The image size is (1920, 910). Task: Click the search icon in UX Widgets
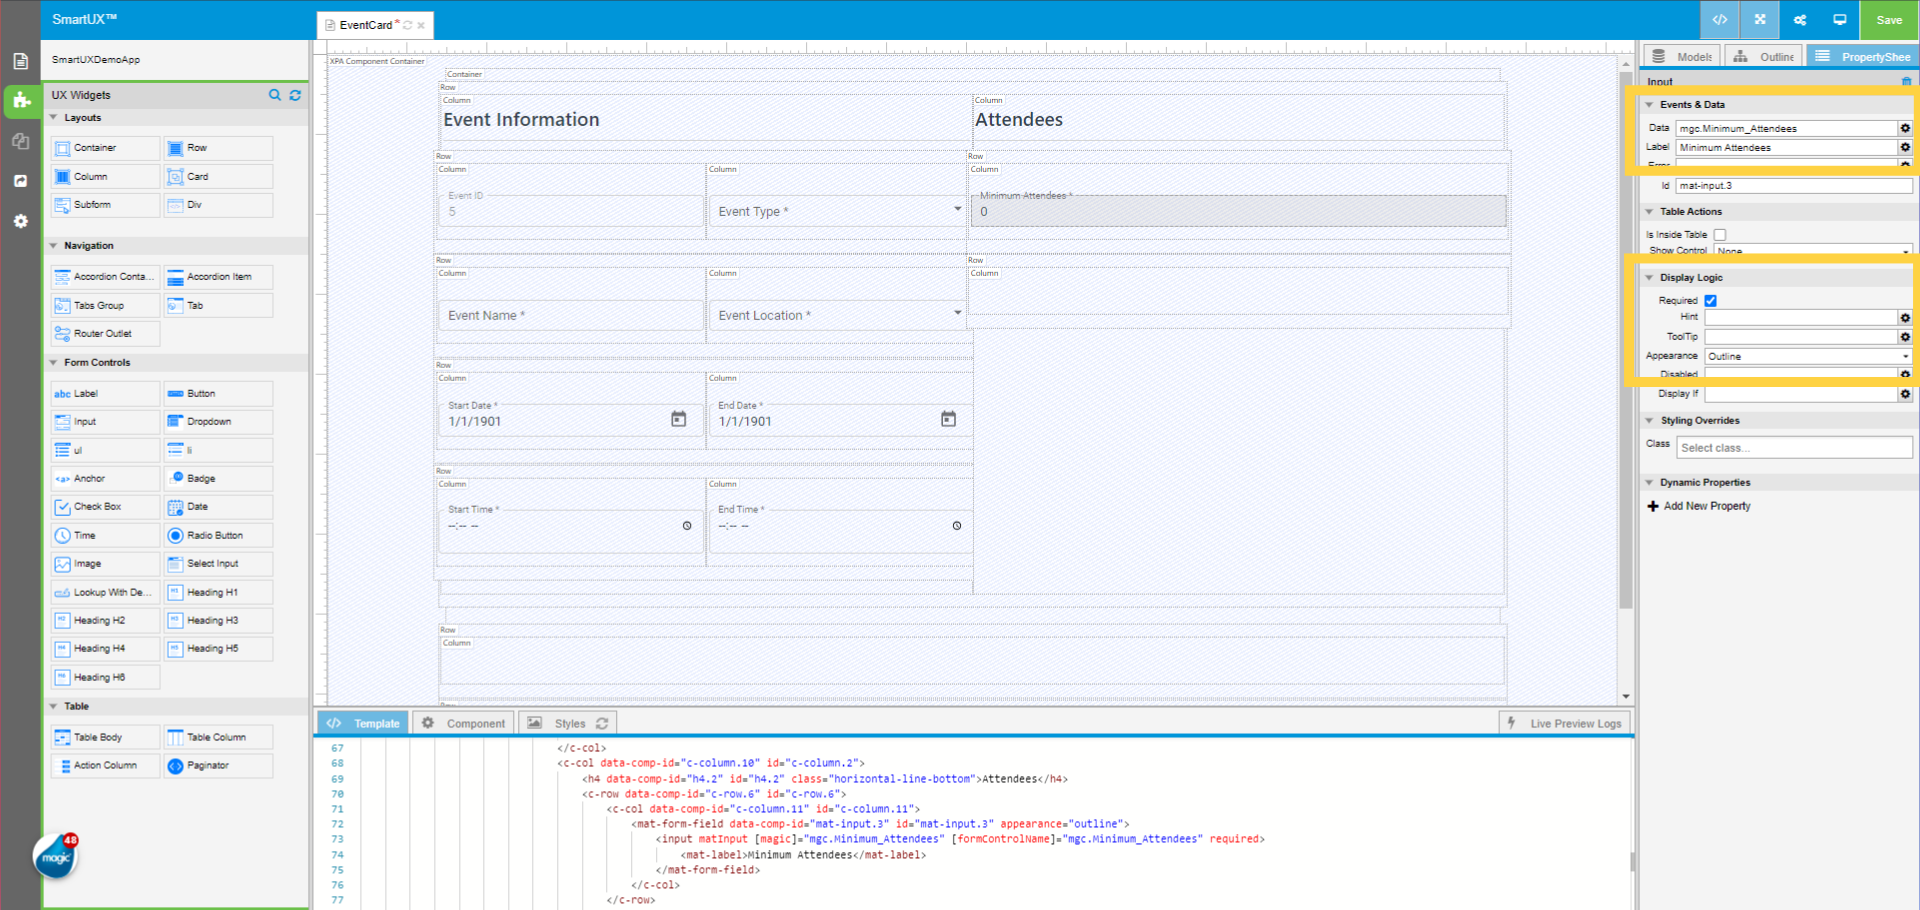275,95
